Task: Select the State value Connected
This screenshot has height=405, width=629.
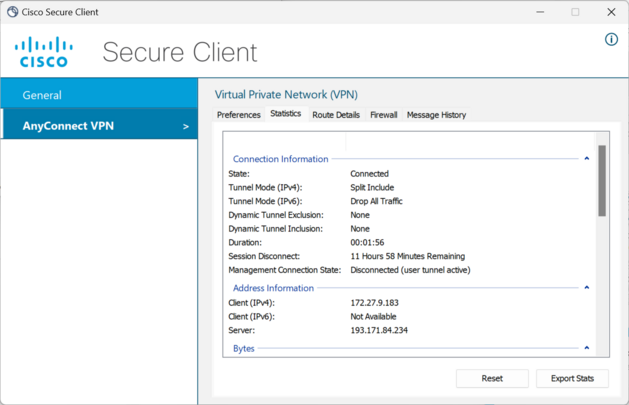Action: pyautogui.click(x=369, y=174)
